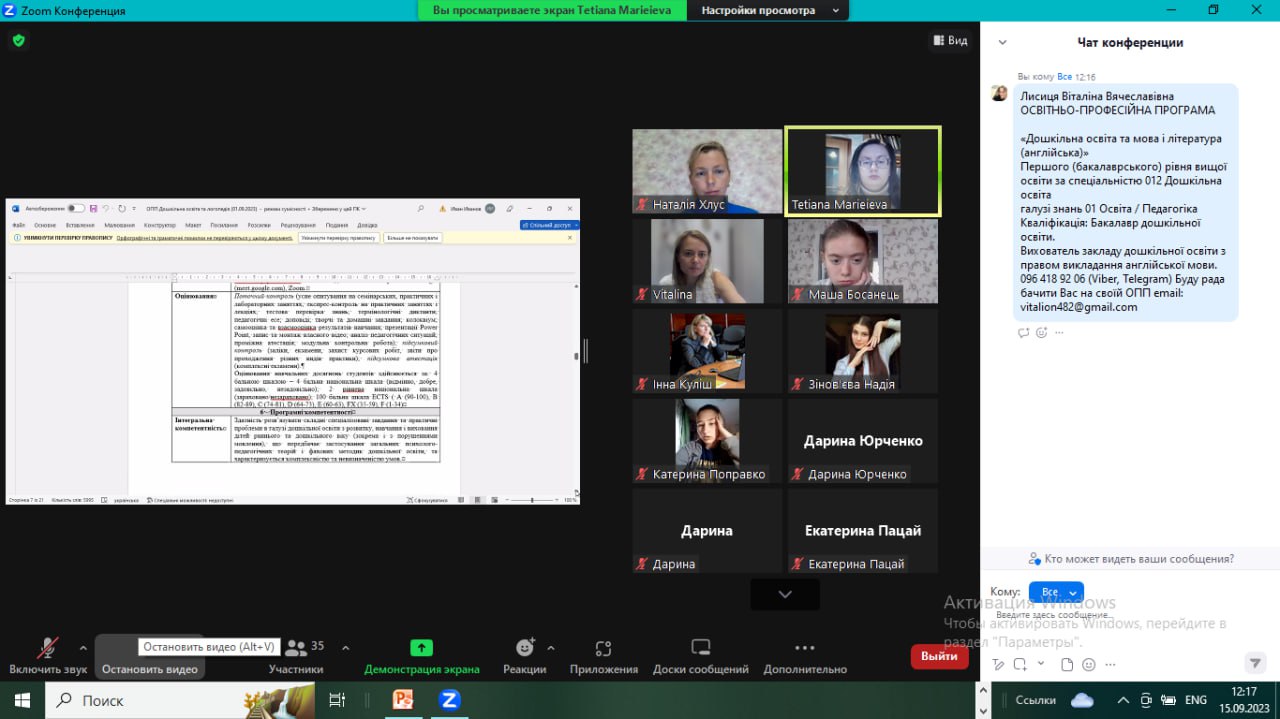This screenshot has width=1280, height=719.
Task: Select Зінов'єва Надія video tile
Action: (x=862, y=351)
